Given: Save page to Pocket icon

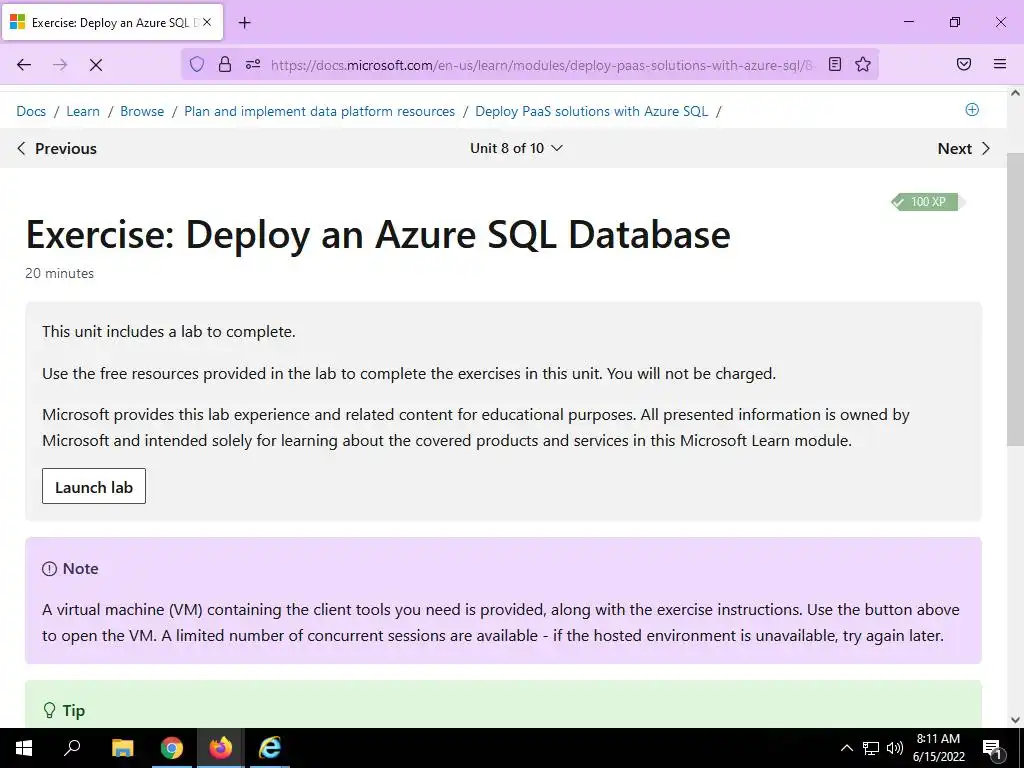Looking at the screenshot, I should (963, 64).
